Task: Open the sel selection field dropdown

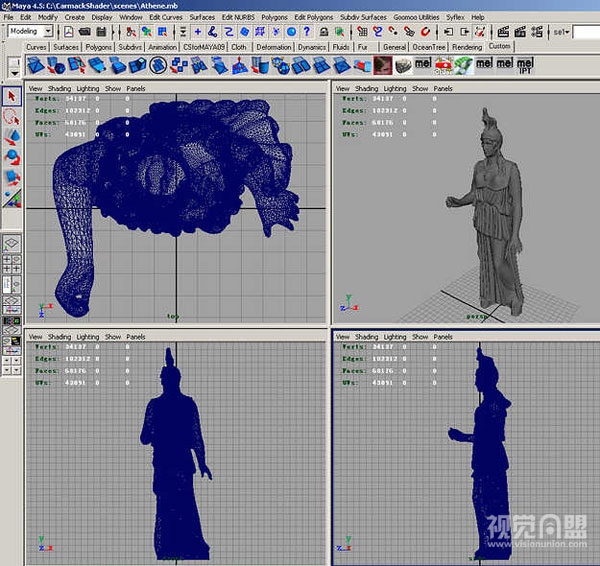Action: tap(562, 32)
